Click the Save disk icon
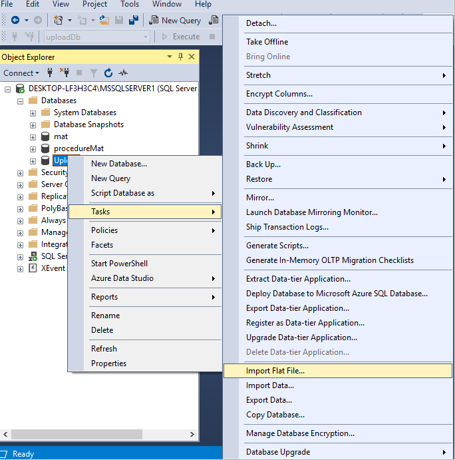Image resolution: width=455 pixels, height=460 pixels. [x=119, y=20]
